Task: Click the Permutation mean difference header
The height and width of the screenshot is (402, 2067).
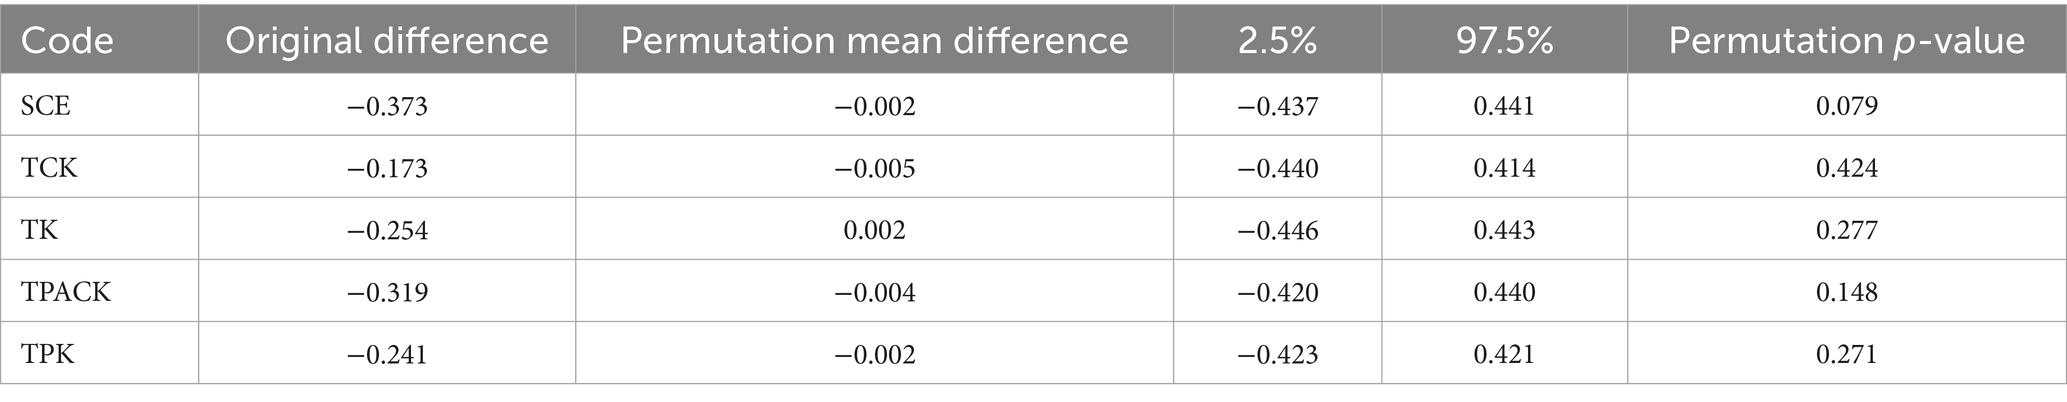Action: click(874, 41)
